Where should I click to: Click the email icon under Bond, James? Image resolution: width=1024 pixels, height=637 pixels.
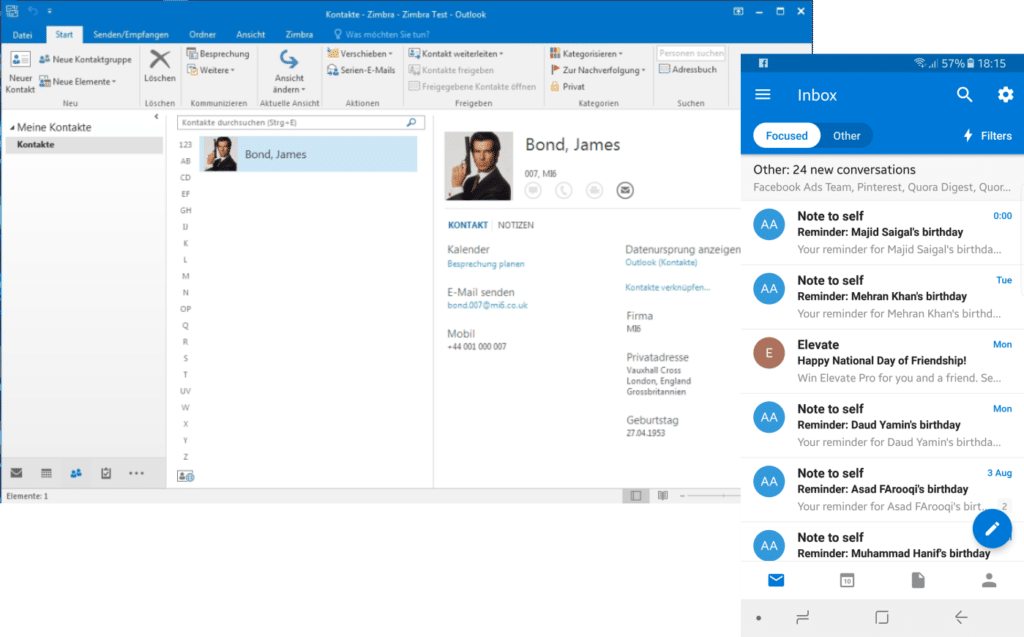point(625,190)
